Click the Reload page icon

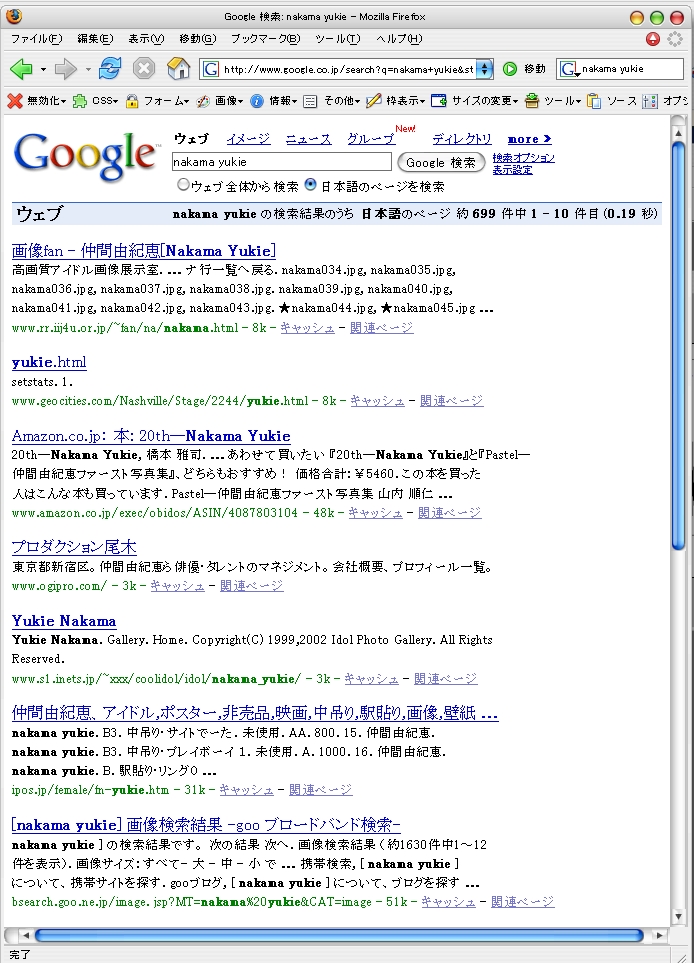pos(109,69)
